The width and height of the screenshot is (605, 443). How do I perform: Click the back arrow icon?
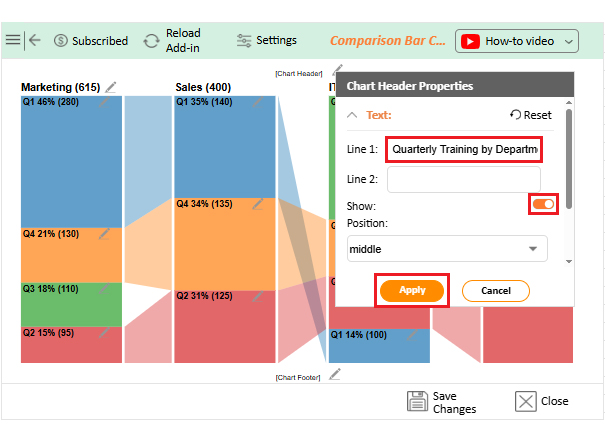(x=35, y=40)
